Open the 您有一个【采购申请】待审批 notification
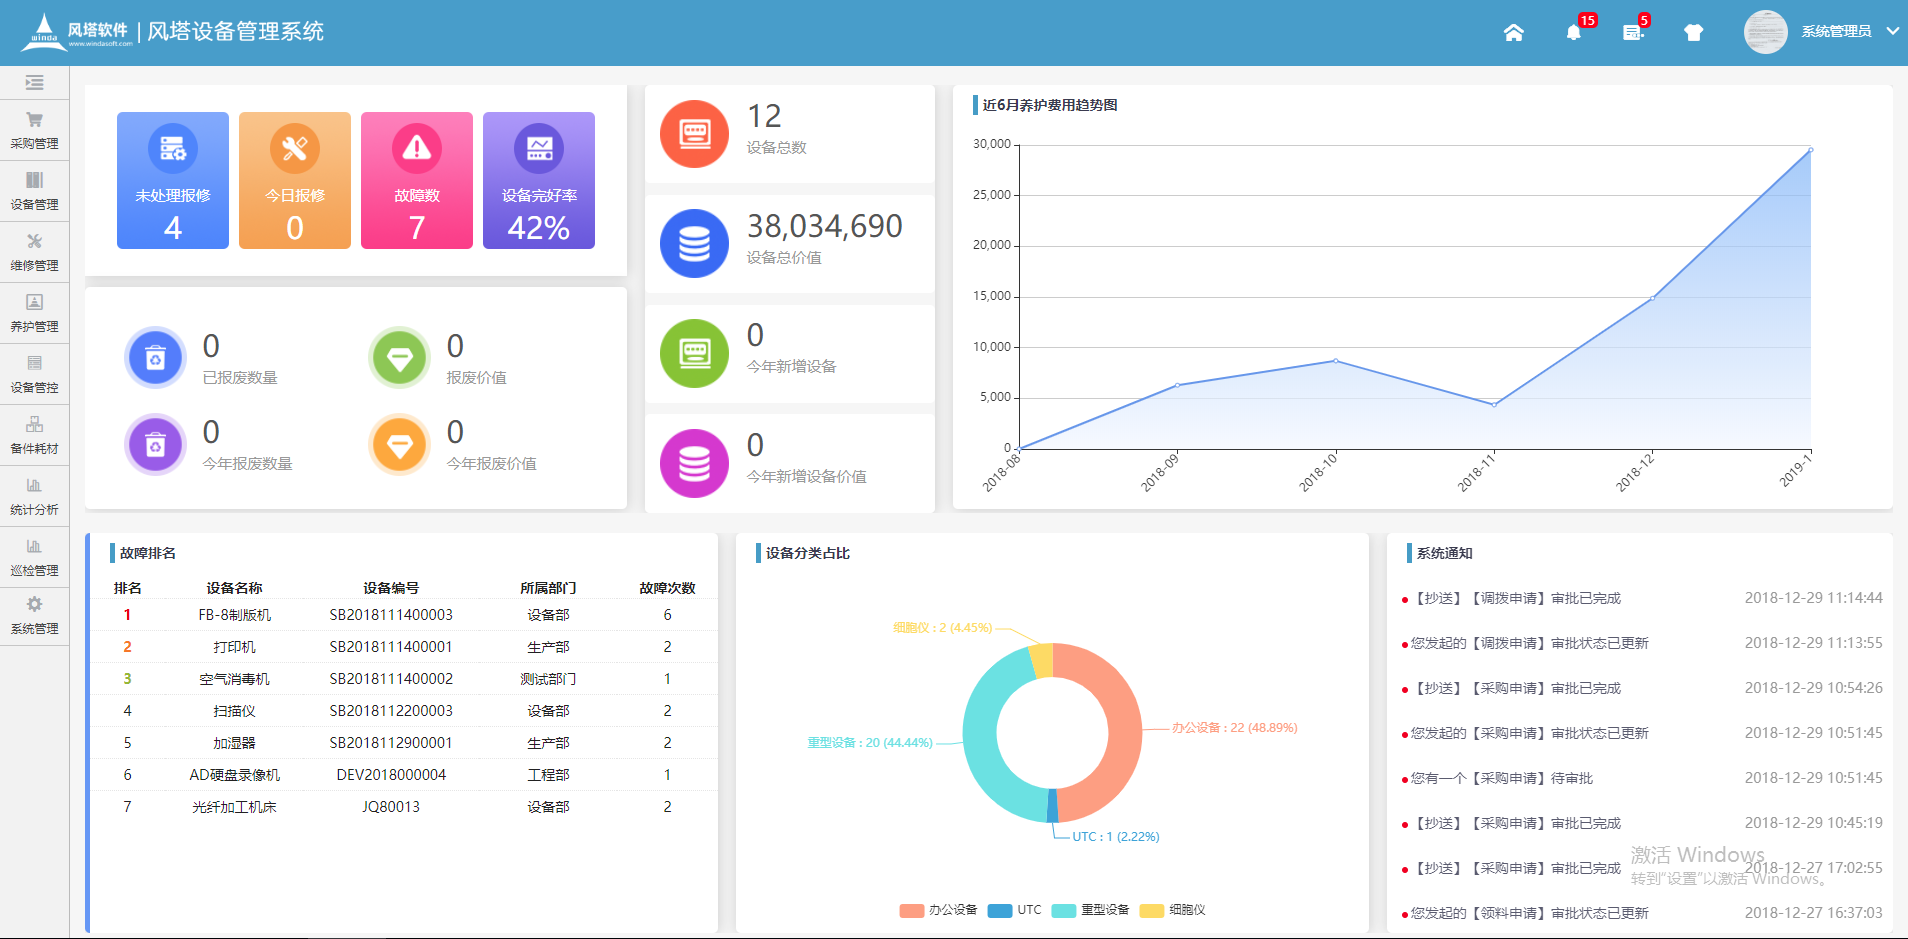The width and height of the screenshot is (1908, 939). (1501, 778)
